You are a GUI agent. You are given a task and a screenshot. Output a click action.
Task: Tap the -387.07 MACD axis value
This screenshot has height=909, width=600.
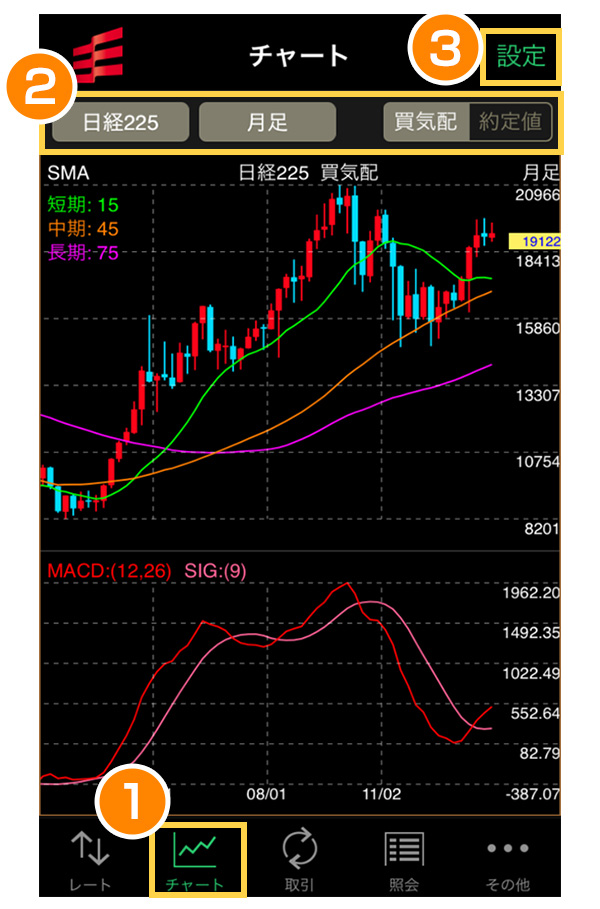(x=532, y=794)
